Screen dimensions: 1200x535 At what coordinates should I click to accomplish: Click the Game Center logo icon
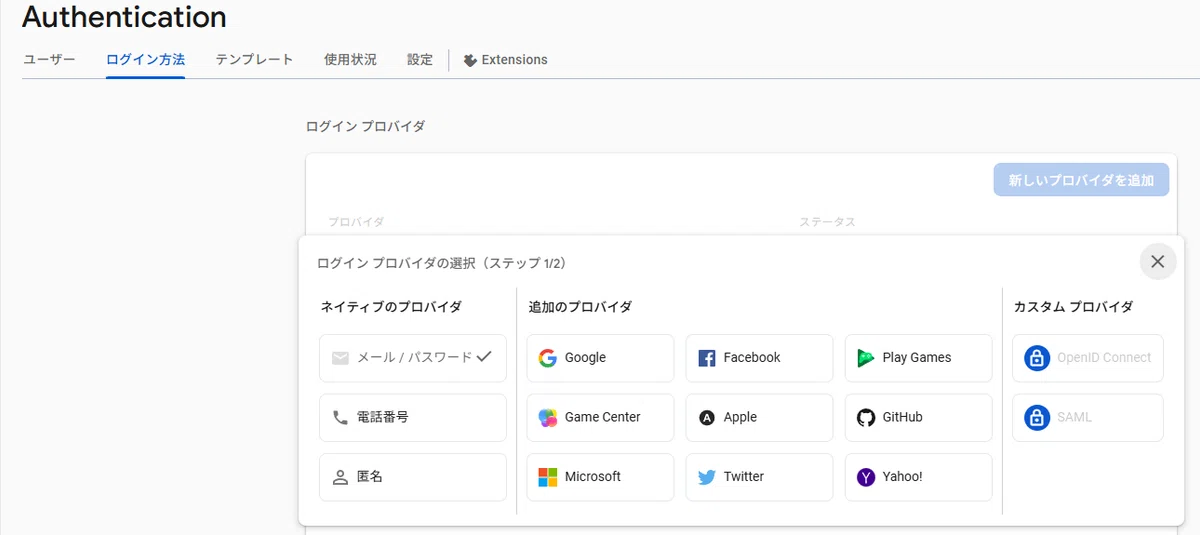pos(547,418)
